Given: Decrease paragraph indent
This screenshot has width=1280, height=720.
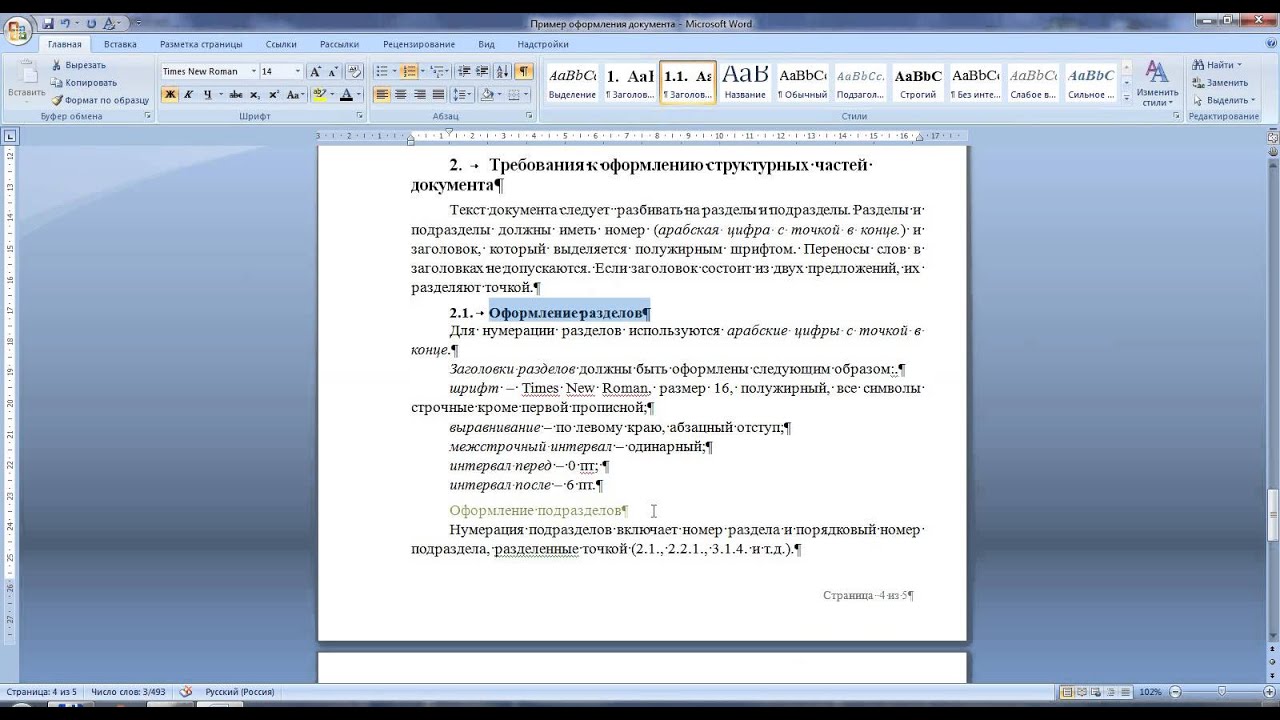Looking at the screenshot, I should pos(464,71).
